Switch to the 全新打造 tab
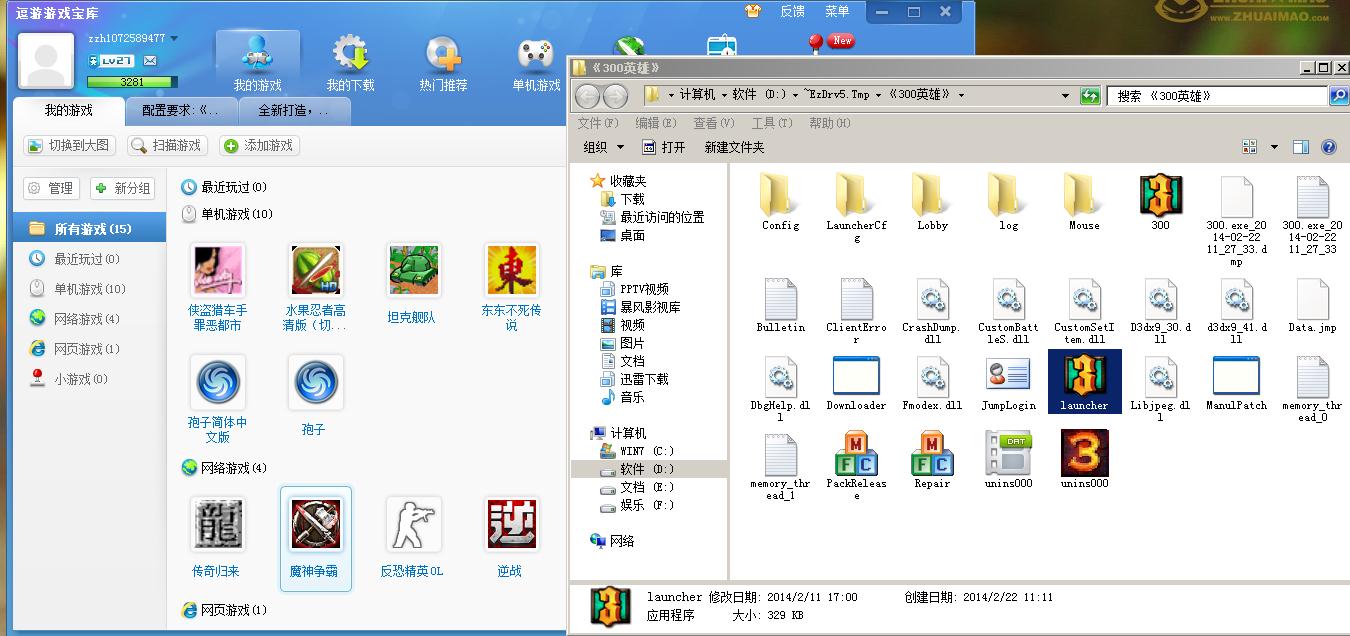Image resolution: width=1350 pixels, height=636 pixels. 295,111
